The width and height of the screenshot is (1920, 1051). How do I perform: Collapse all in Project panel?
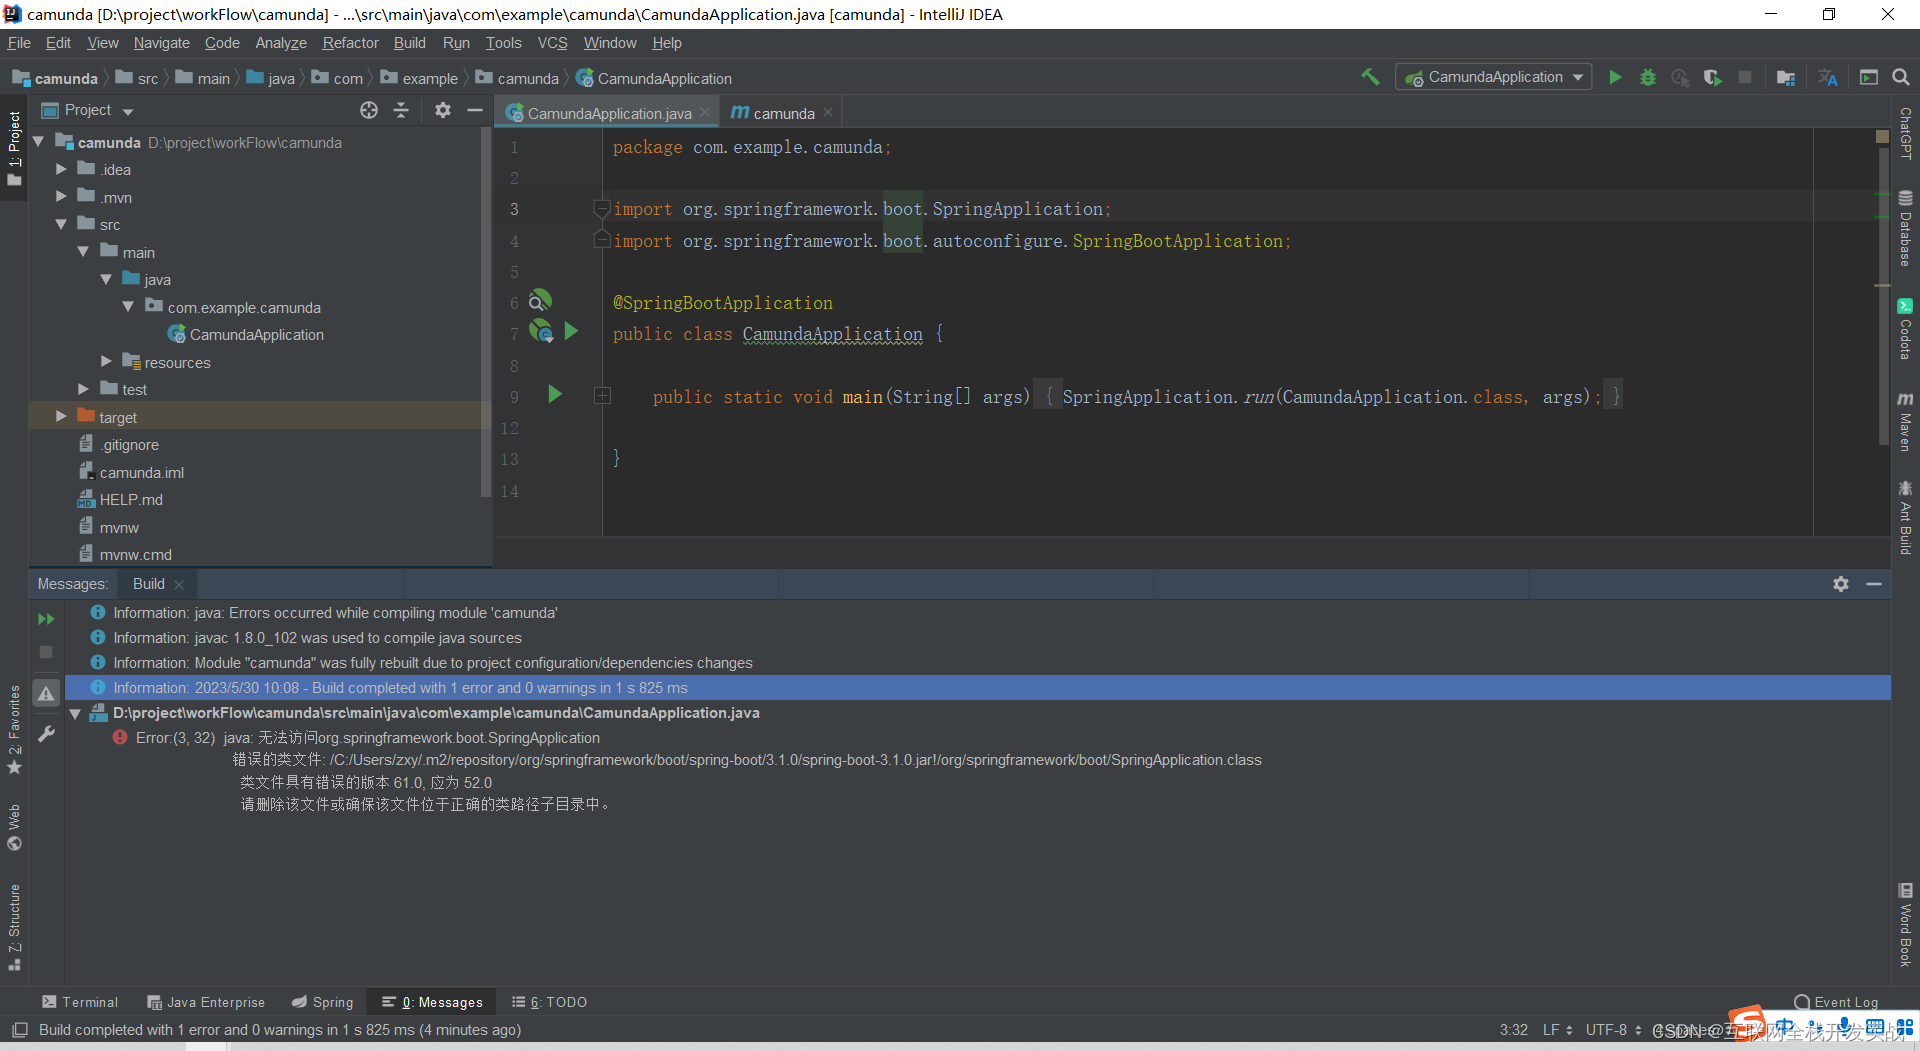pos(401,110)
